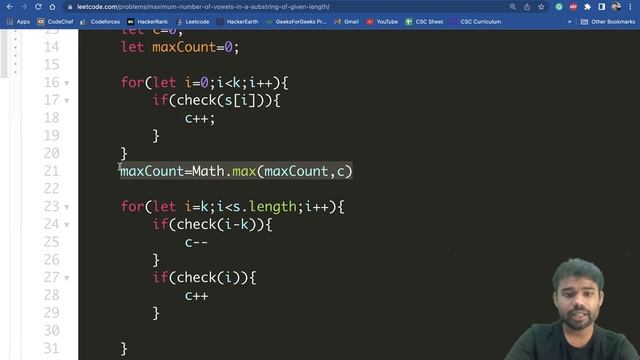Collapse the if block at line 17
Image resolution: width=640 pixels, height=360 pixels.
pos(67,100)
